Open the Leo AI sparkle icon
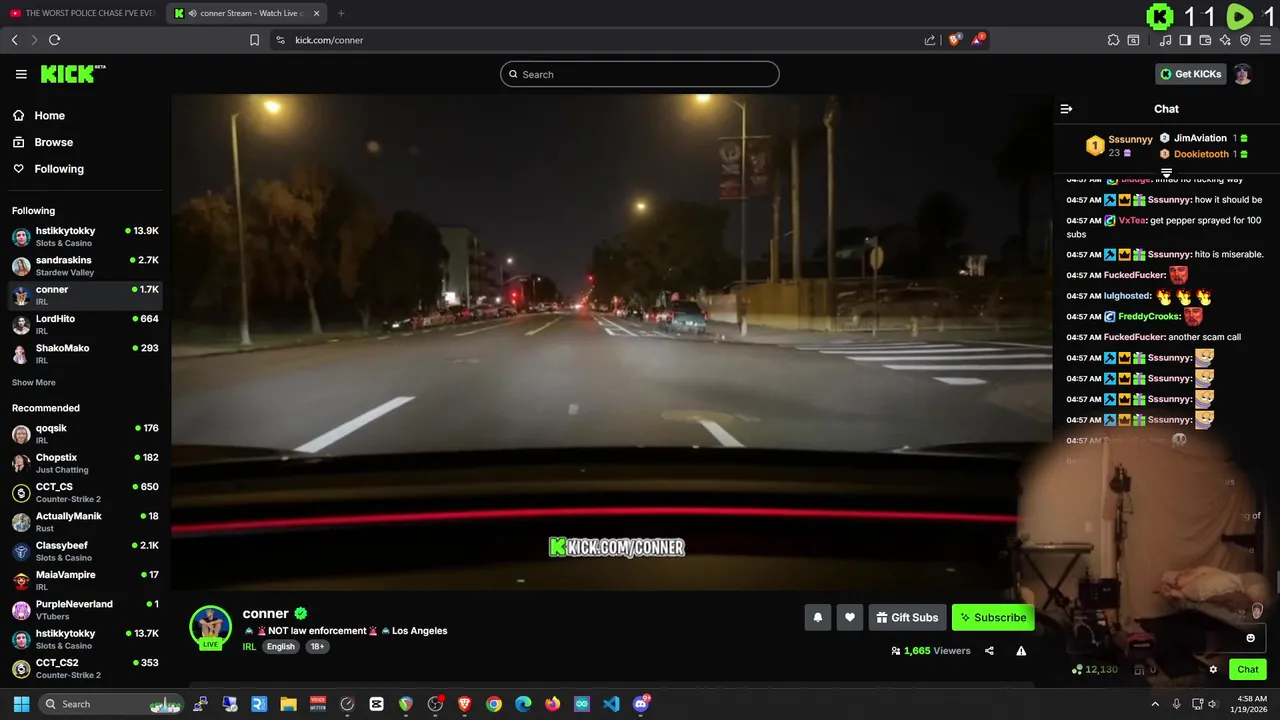This screenshot has height=720, width=1280. (x=1225, y=40)
